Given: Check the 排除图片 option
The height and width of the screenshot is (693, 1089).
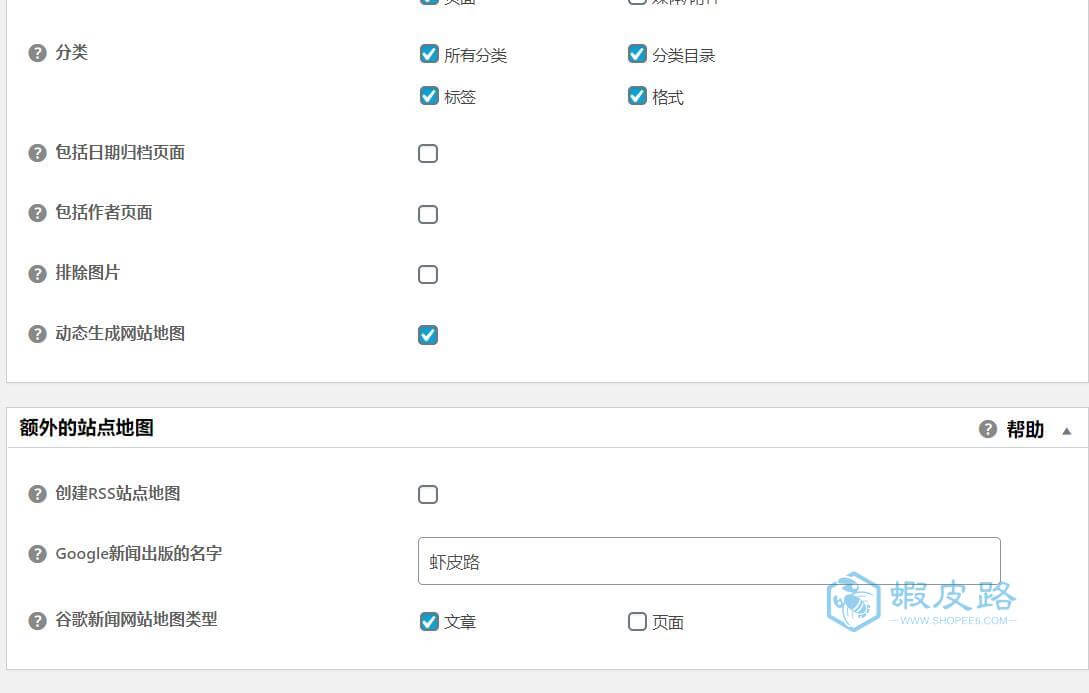Looking at the screenshot, I should 428,274.
